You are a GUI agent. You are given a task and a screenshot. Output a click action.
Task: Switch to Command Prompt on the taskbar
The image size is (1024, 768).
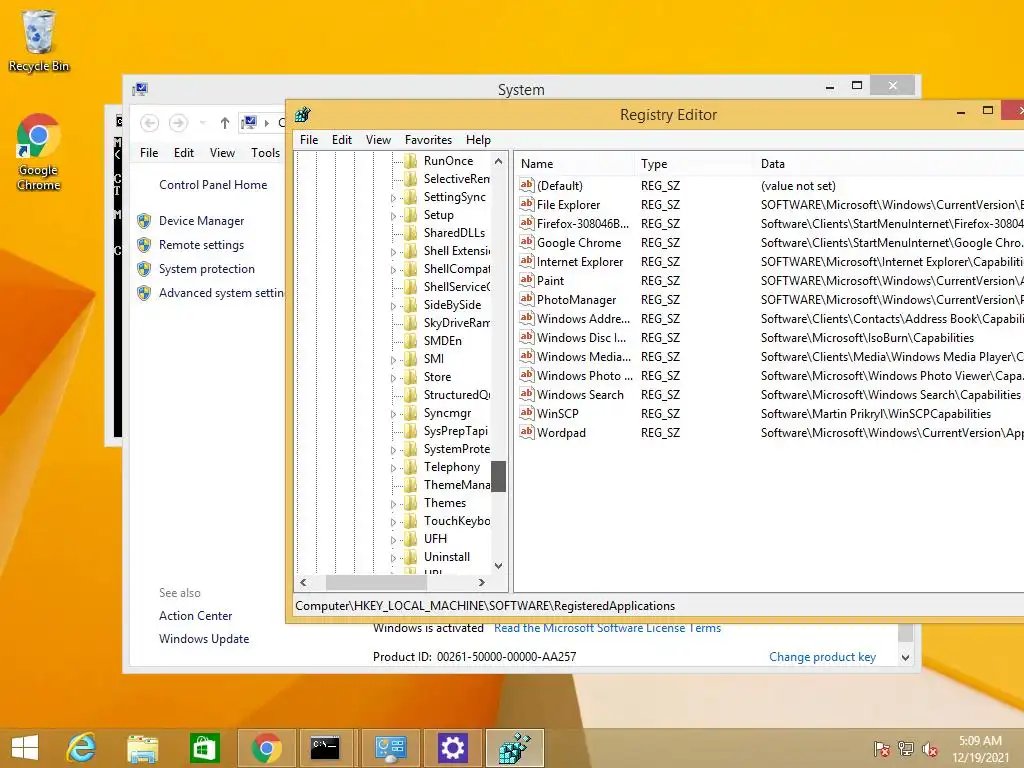point(325,748)
